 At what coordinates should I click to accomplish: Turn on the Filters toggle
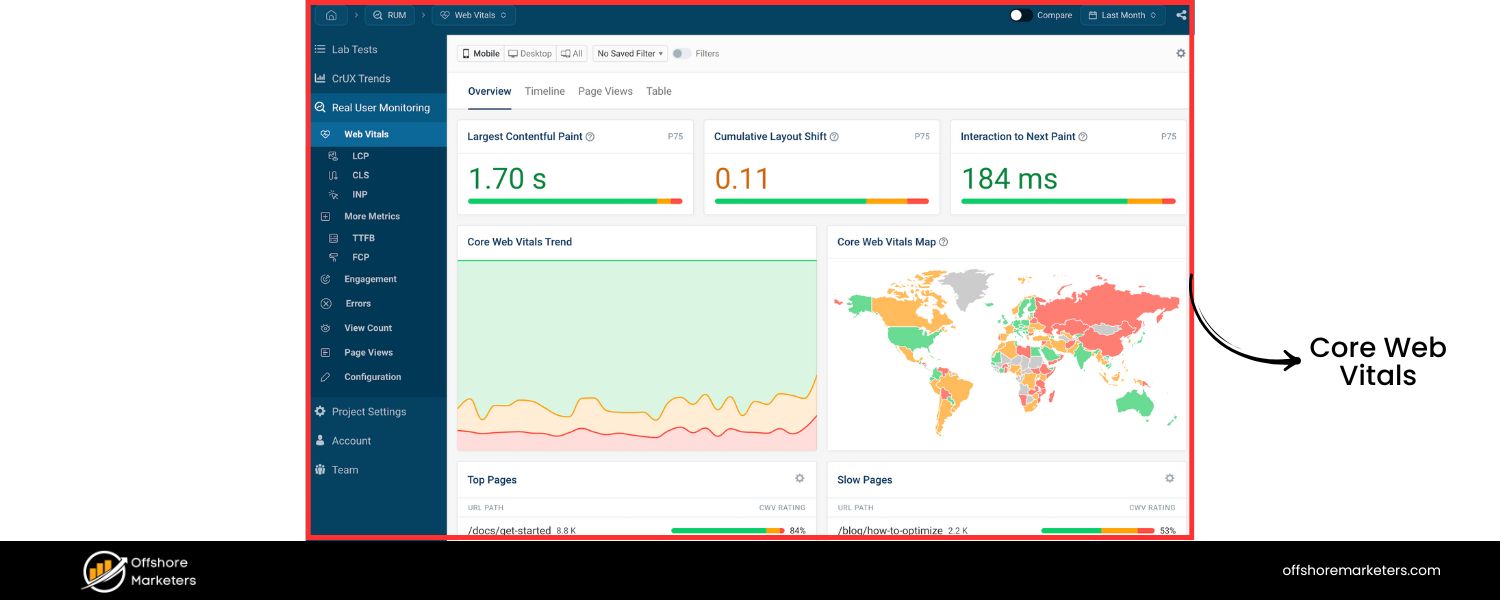pos(679,53)
